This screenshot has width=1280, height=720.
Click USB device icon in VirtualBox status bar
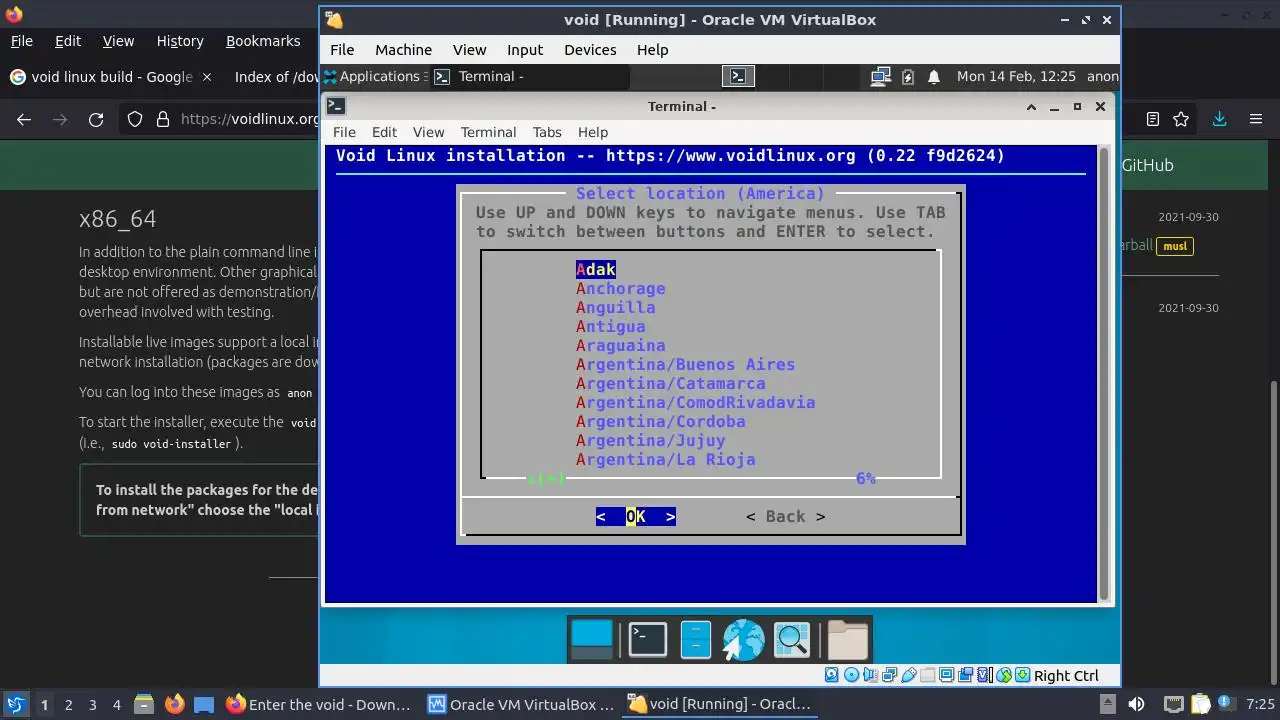tap(908, 676)
